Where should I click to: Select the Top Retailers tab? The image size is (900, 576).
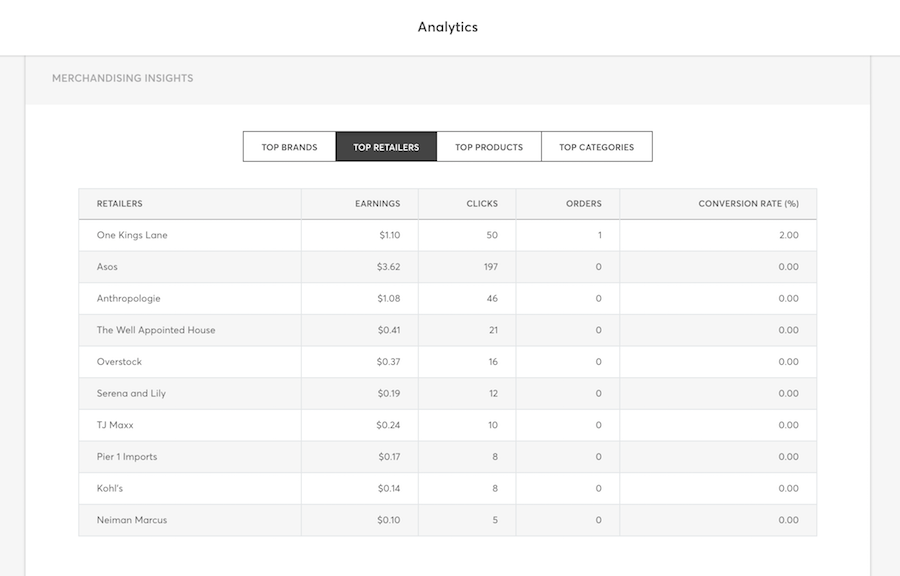(386, 147)
